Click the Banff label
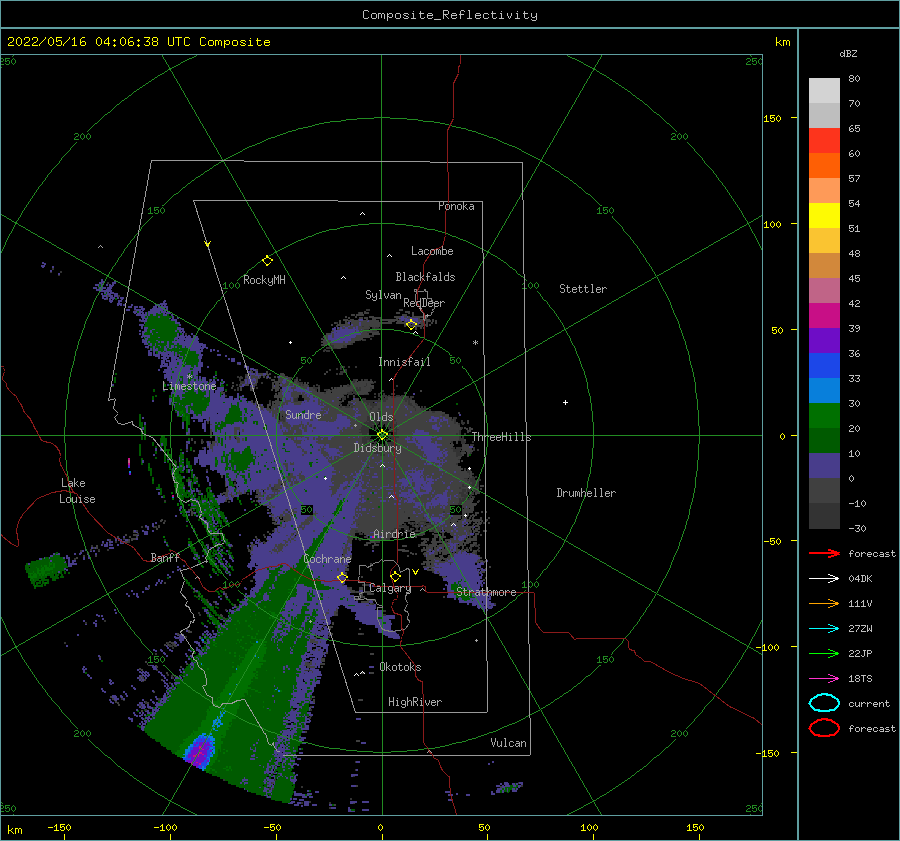Viewport: 900px width, 841px height. pos(165,557)
